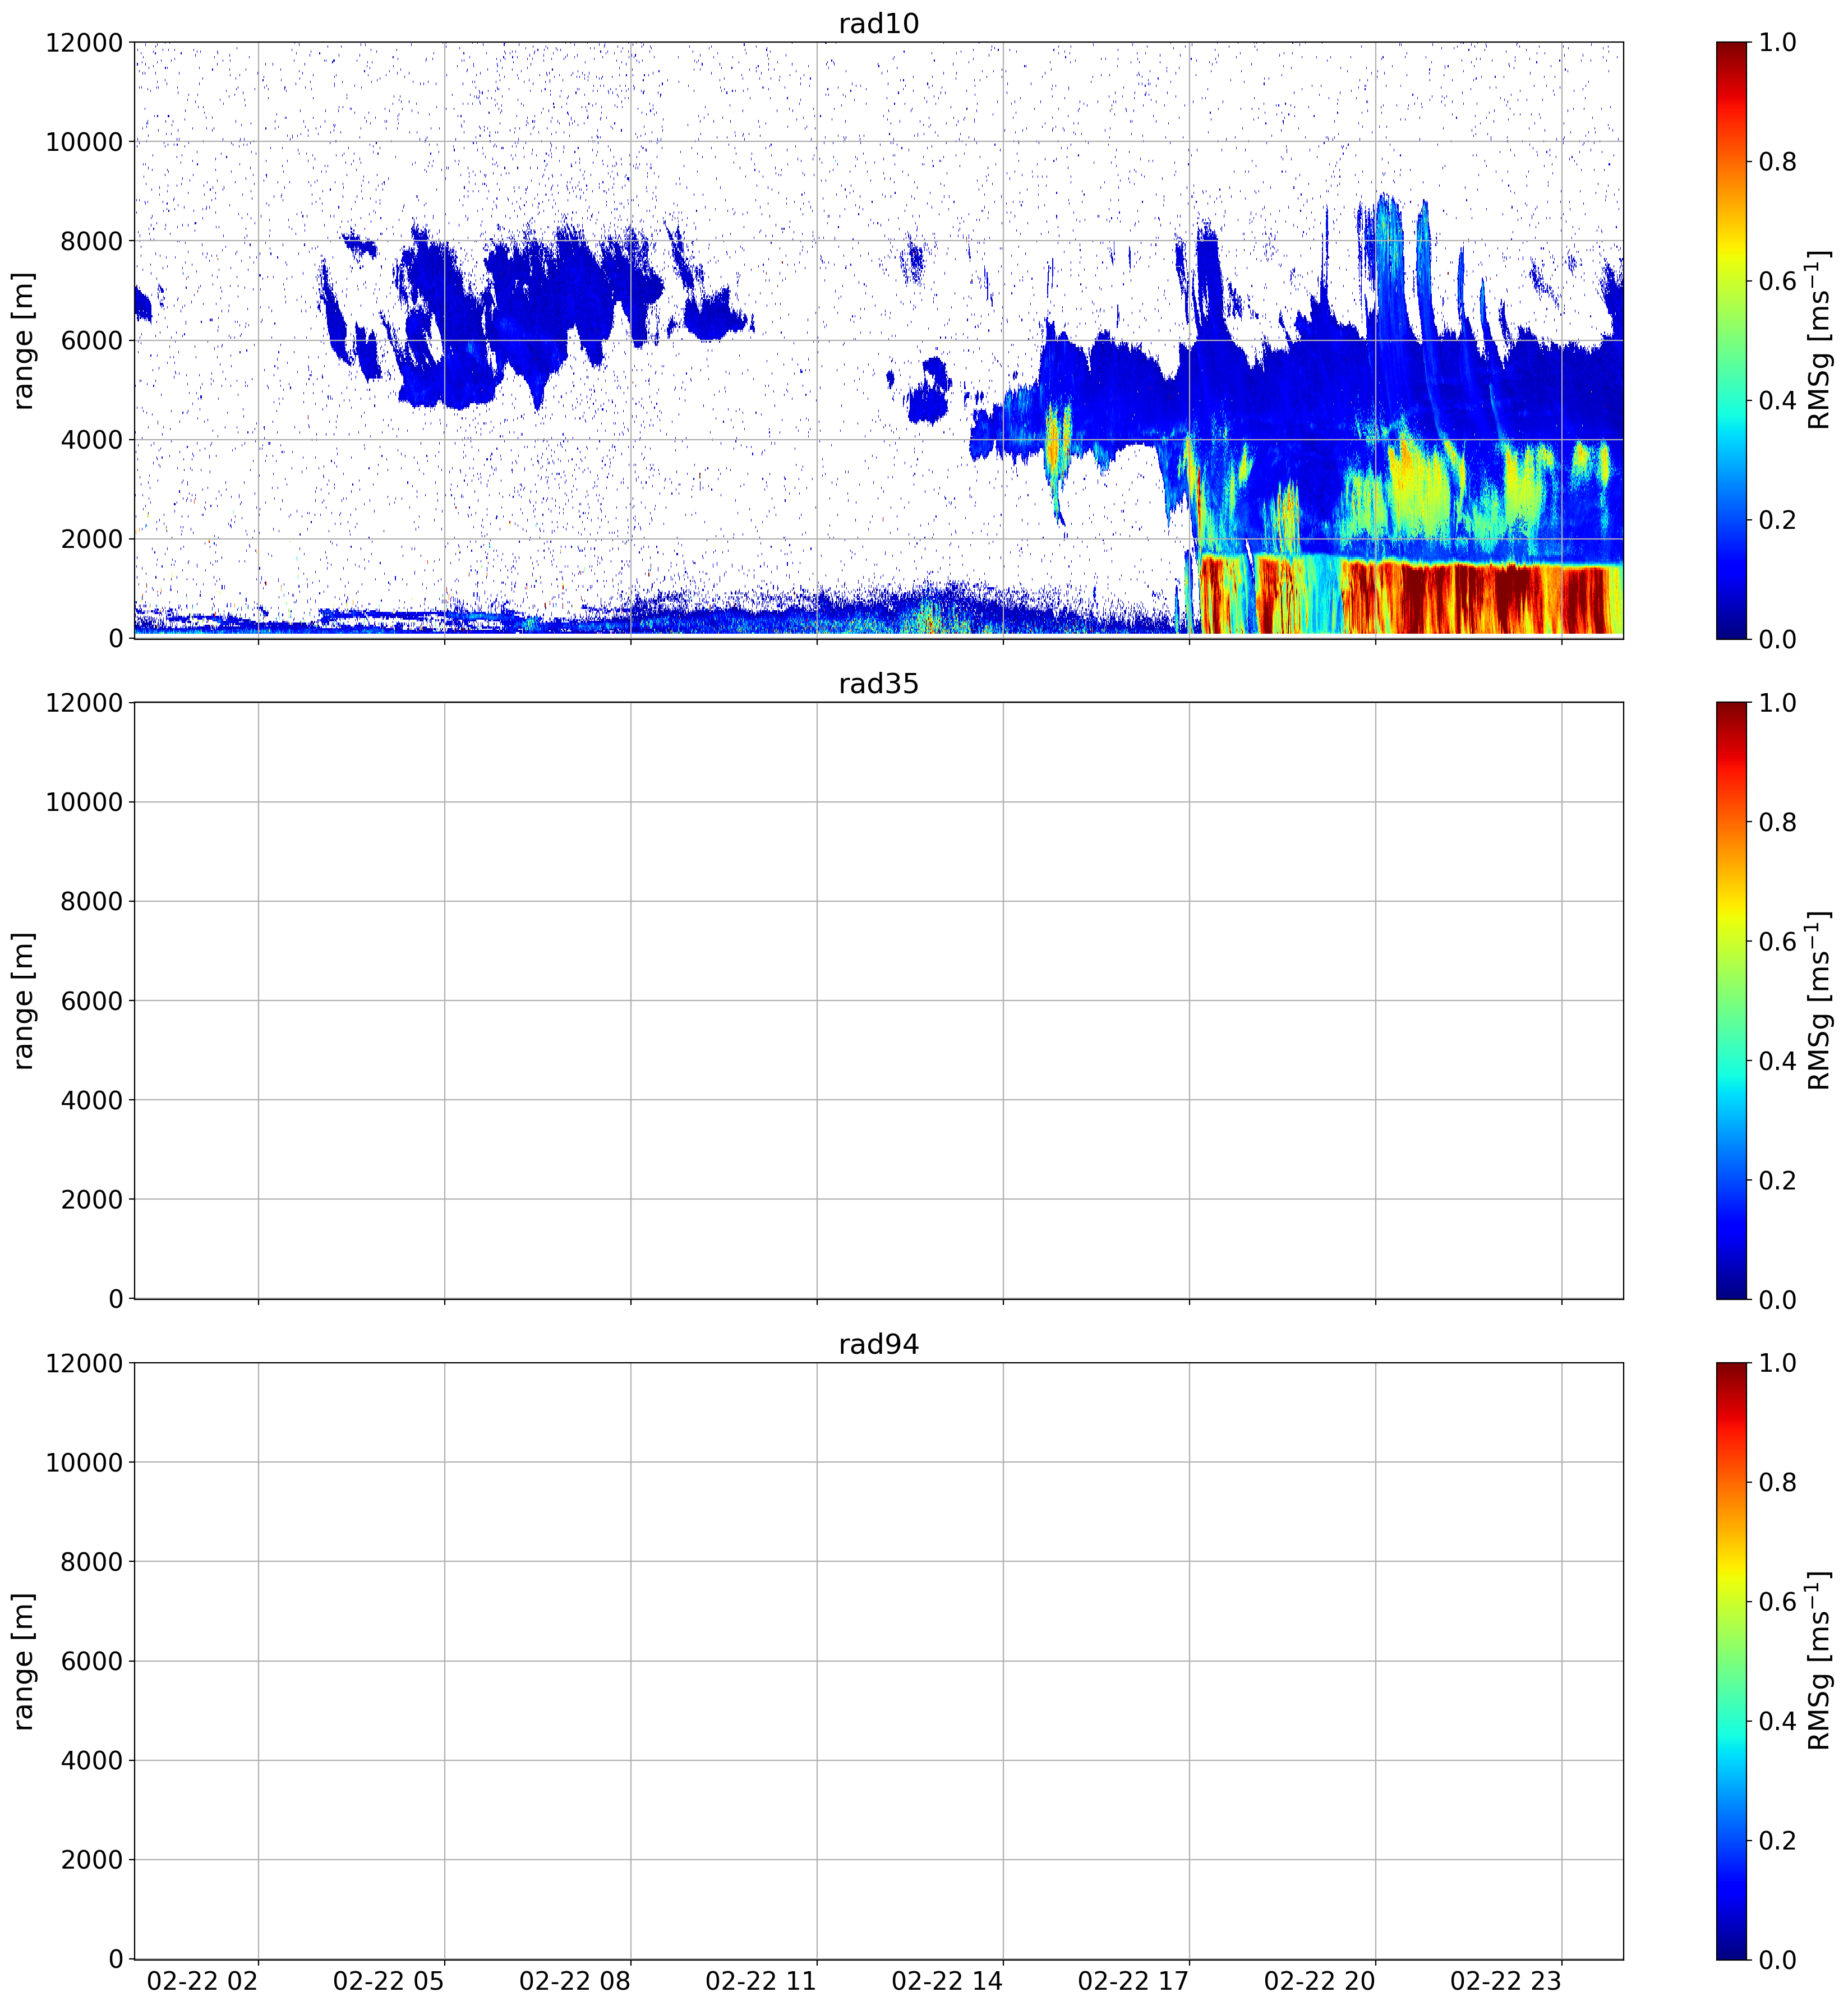The image size is (1848, 2006).
Task: Click the 10000 tick on rad35 y-axis
Action: pyautogui.click(x=84, y=802)
